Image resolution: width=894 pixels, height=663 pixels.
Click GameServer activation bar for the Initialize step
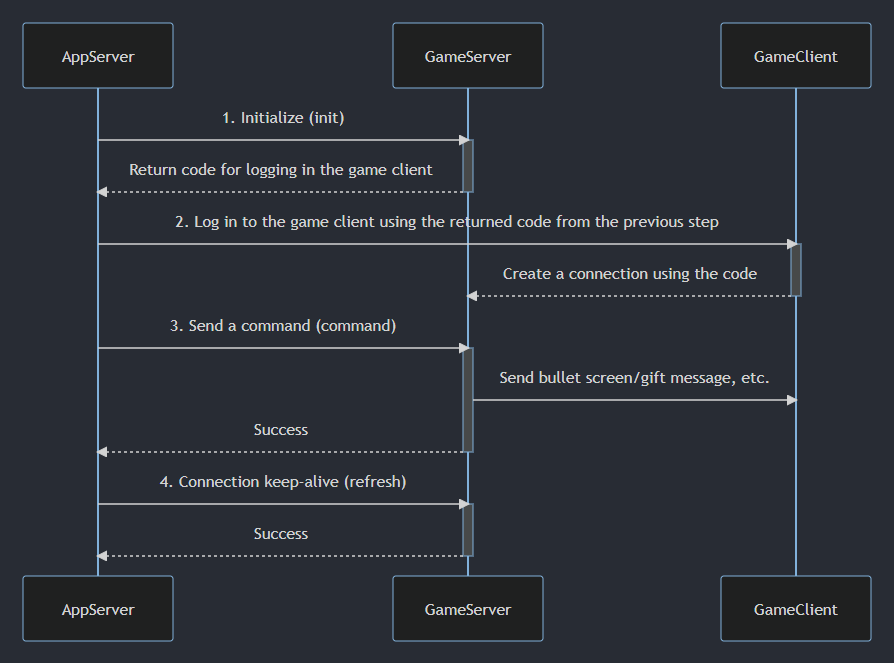tap(468, 166)
